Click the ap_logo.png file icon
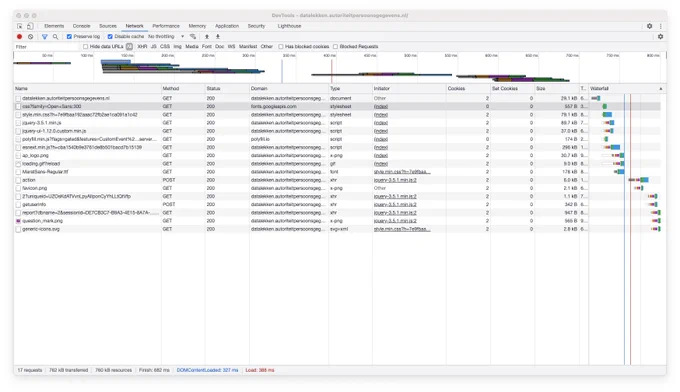This screenshot has width=680, height=392. point(18,155)
